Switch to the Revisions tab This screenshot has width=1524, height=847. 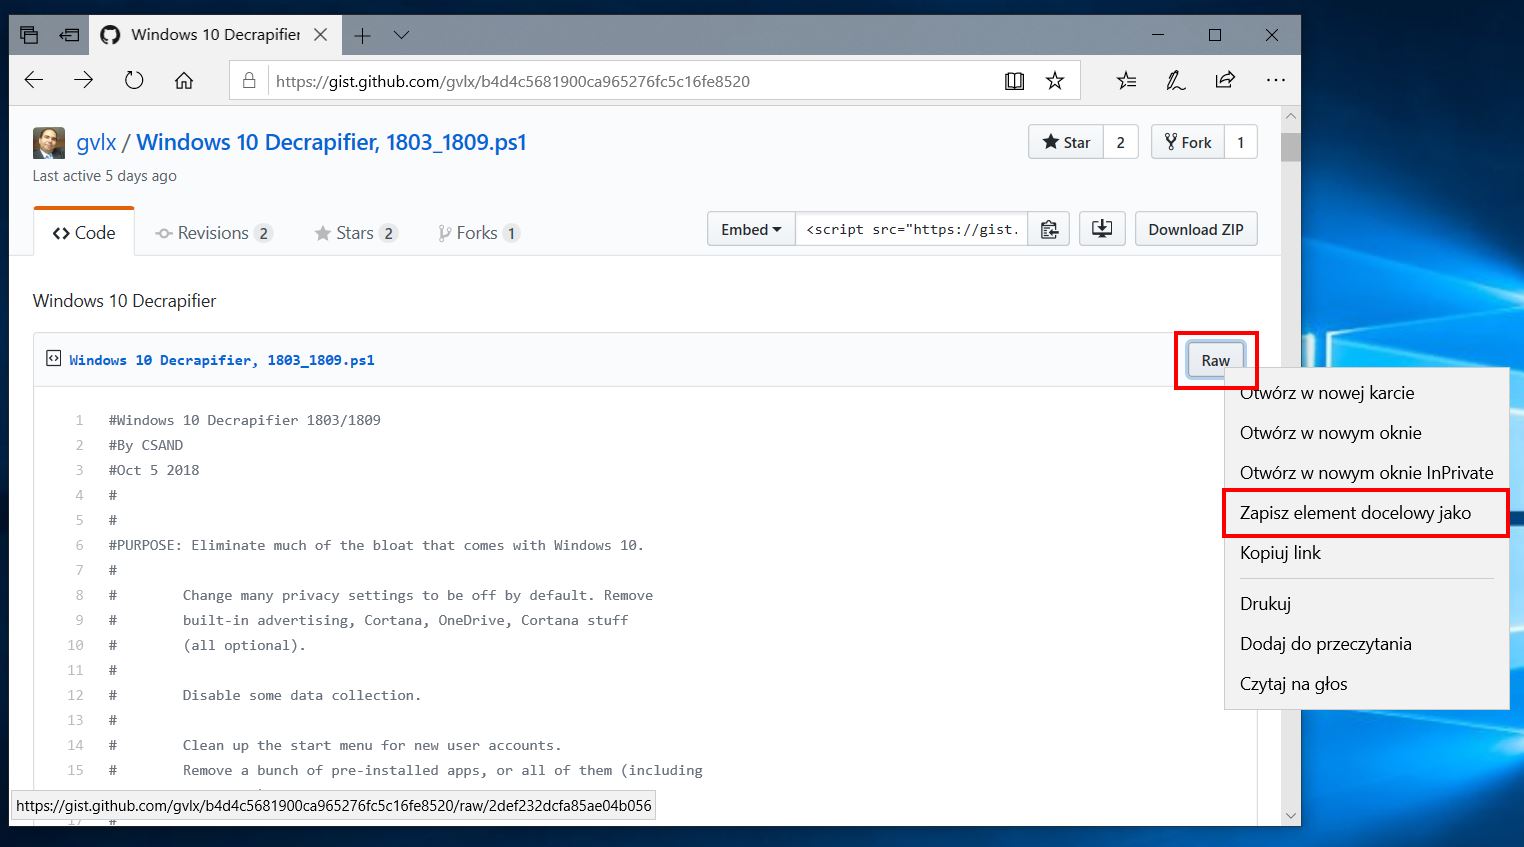213,233
